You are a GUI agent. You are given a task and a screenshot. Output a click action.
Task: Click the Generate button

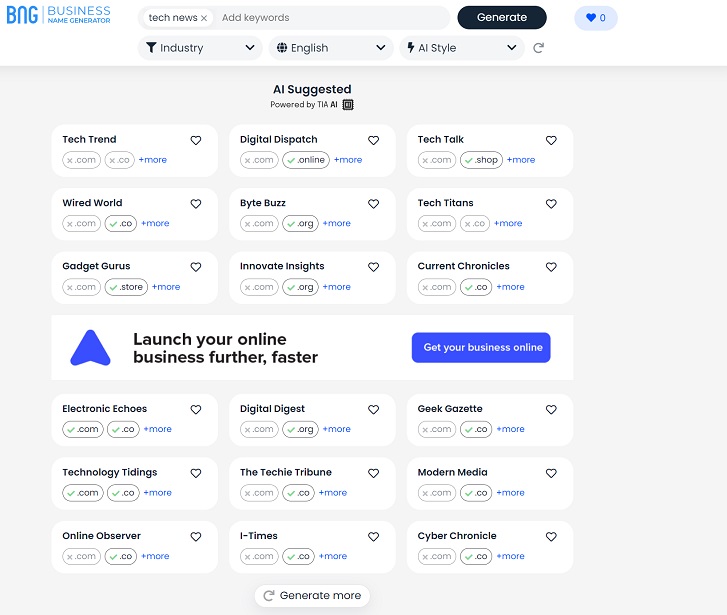(502, 18)
